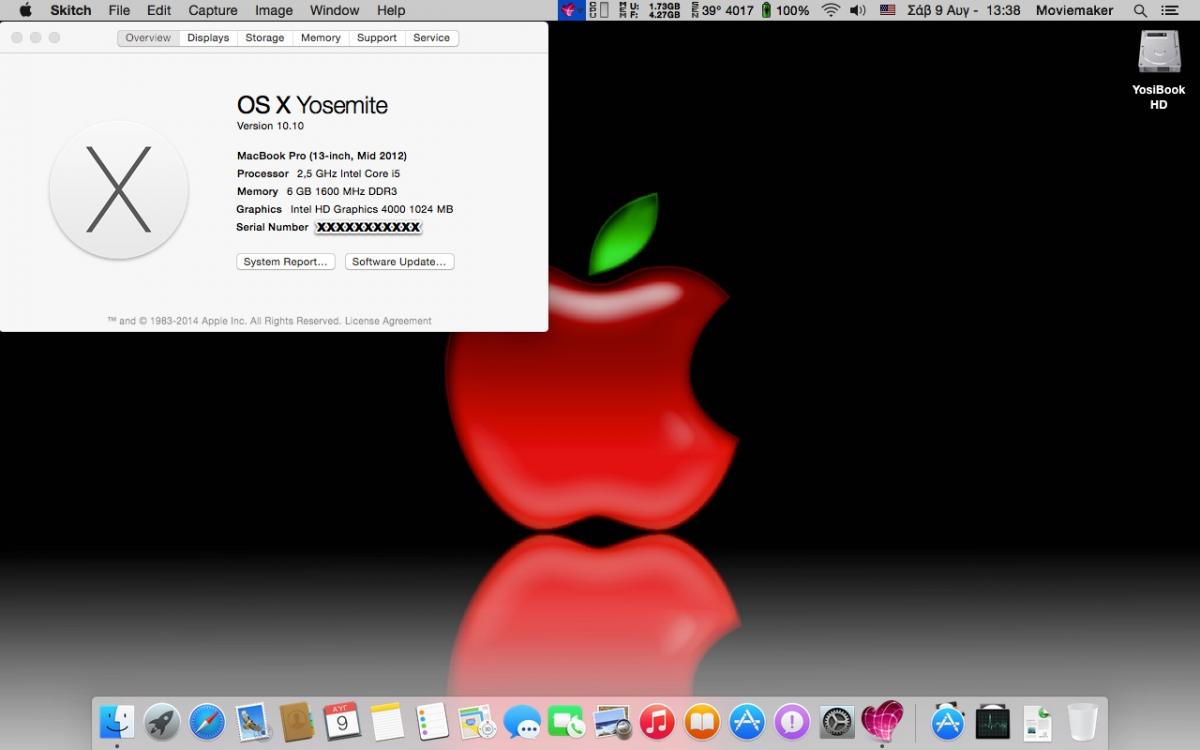The height and width of the screenshot is (750, 1200).
Task: Click the date and time in menu bar
Action: point(963,10)
